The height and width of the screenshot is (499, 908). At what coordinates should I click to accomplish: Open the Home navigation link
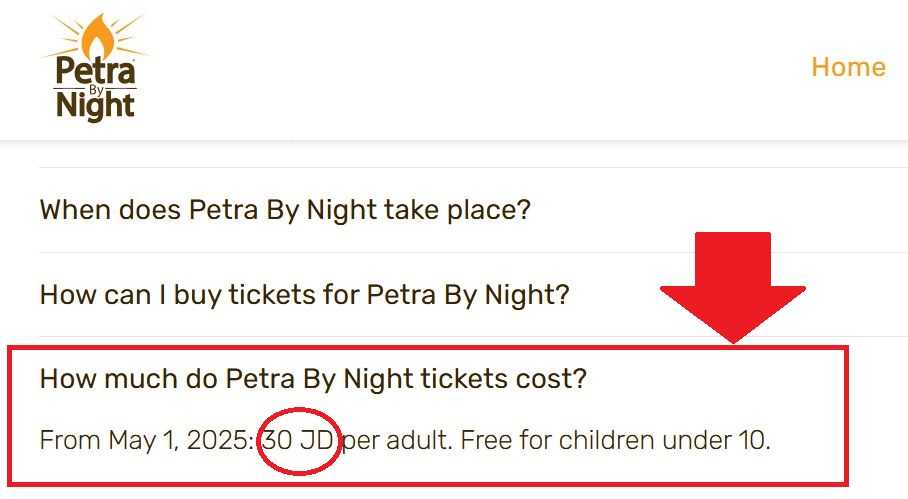[x=848, y=67]
